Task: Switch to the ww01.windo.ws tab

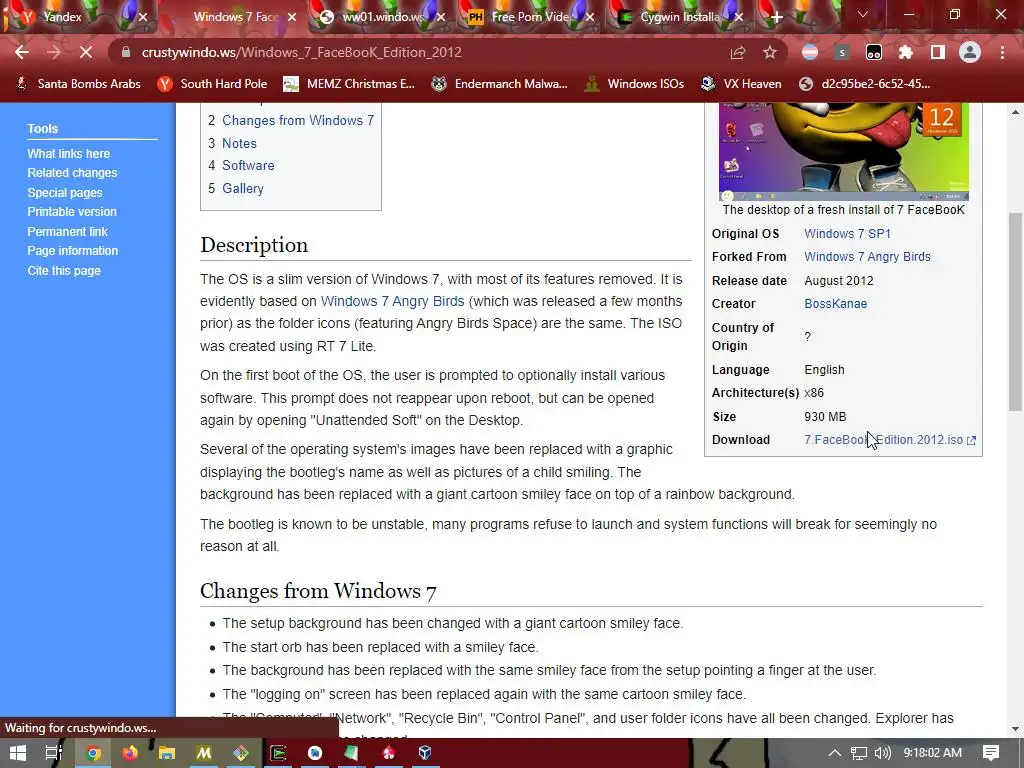Action: [x=382, y=17]
